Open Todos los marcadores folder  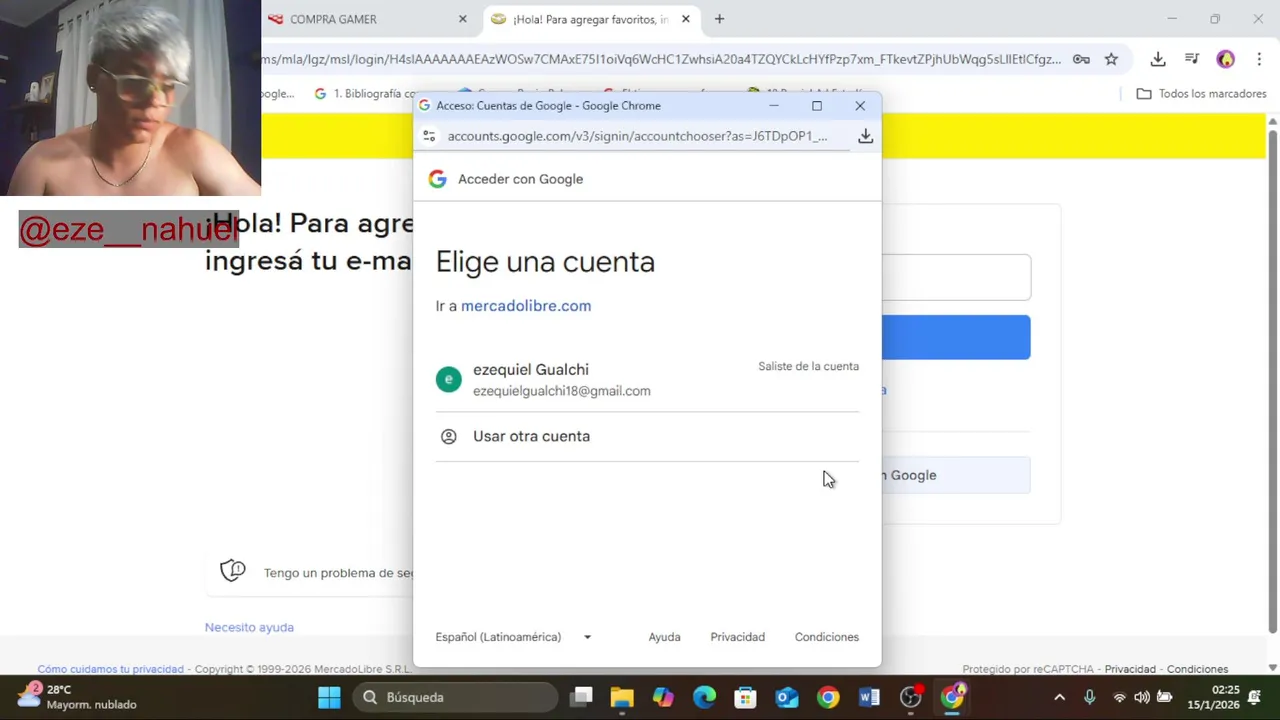(x=1202, y=94)
